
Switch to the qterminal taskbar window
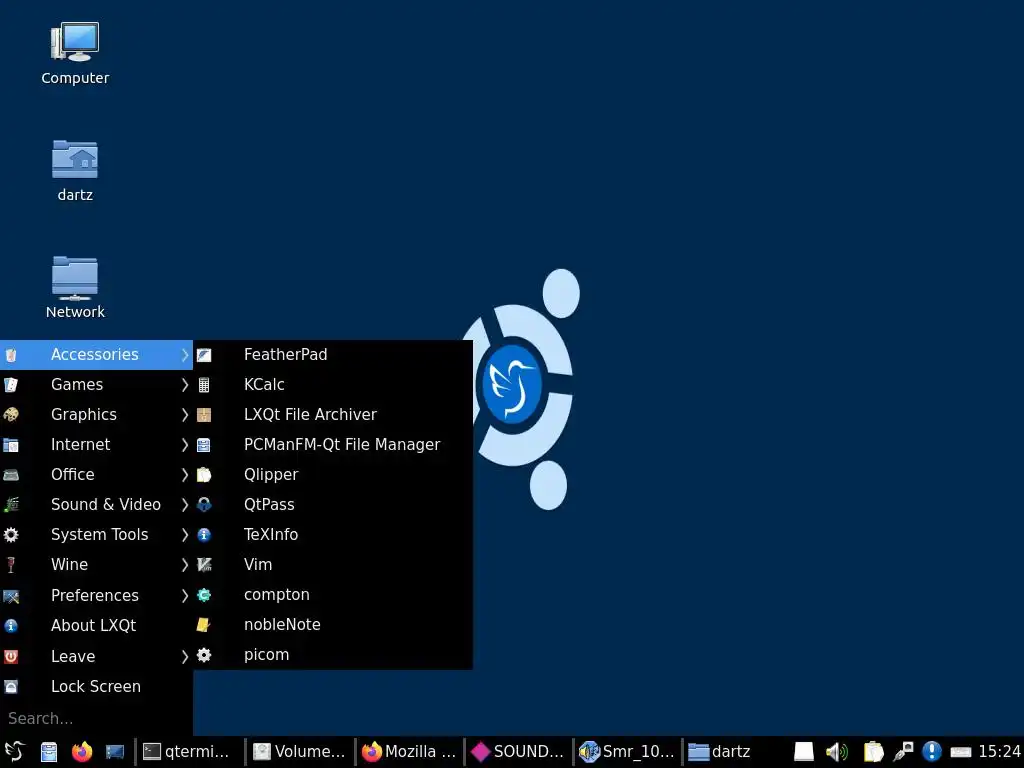pyautogui.click(x=189, y=752)
